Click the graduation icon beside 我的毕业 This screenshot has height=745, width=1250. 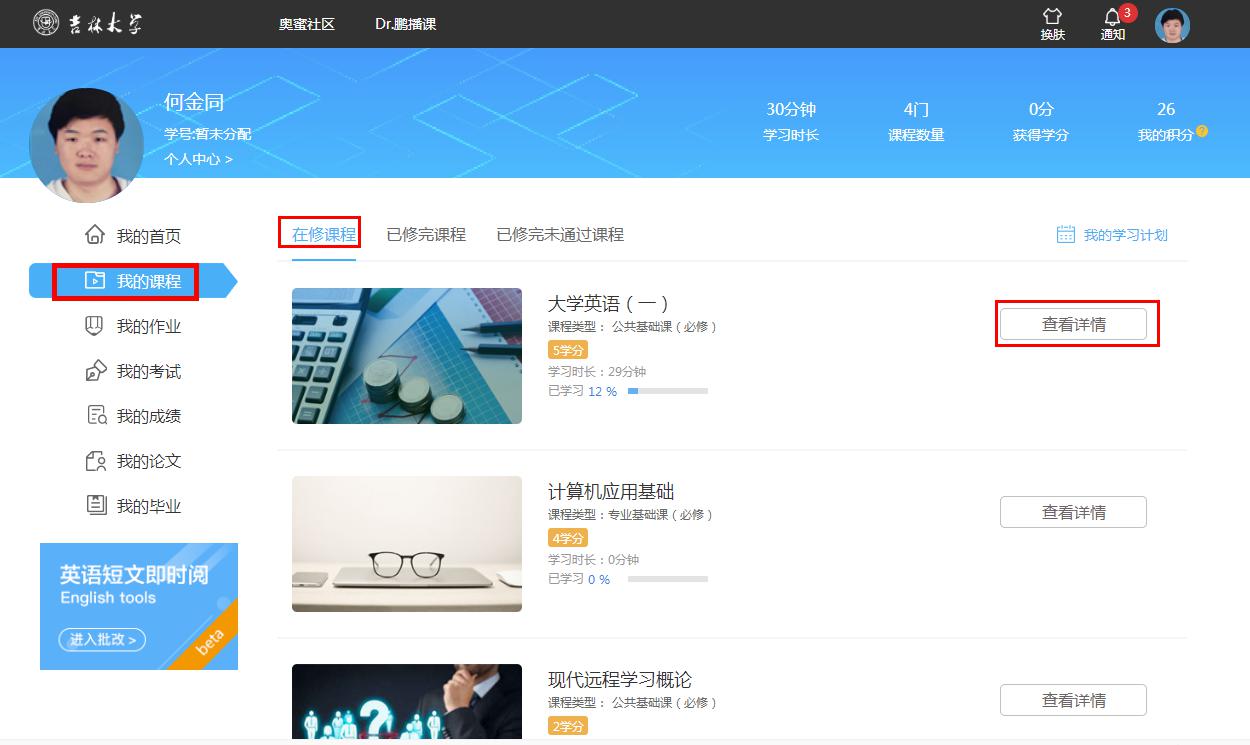pos(96,505)
